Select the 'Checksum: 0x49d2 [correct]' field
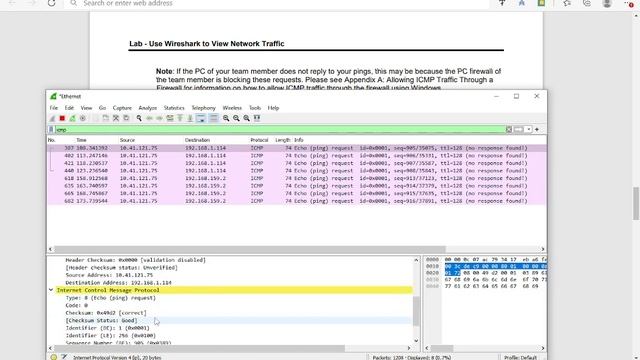Screen dimensions: 640x360 click(x=106, y=313)
